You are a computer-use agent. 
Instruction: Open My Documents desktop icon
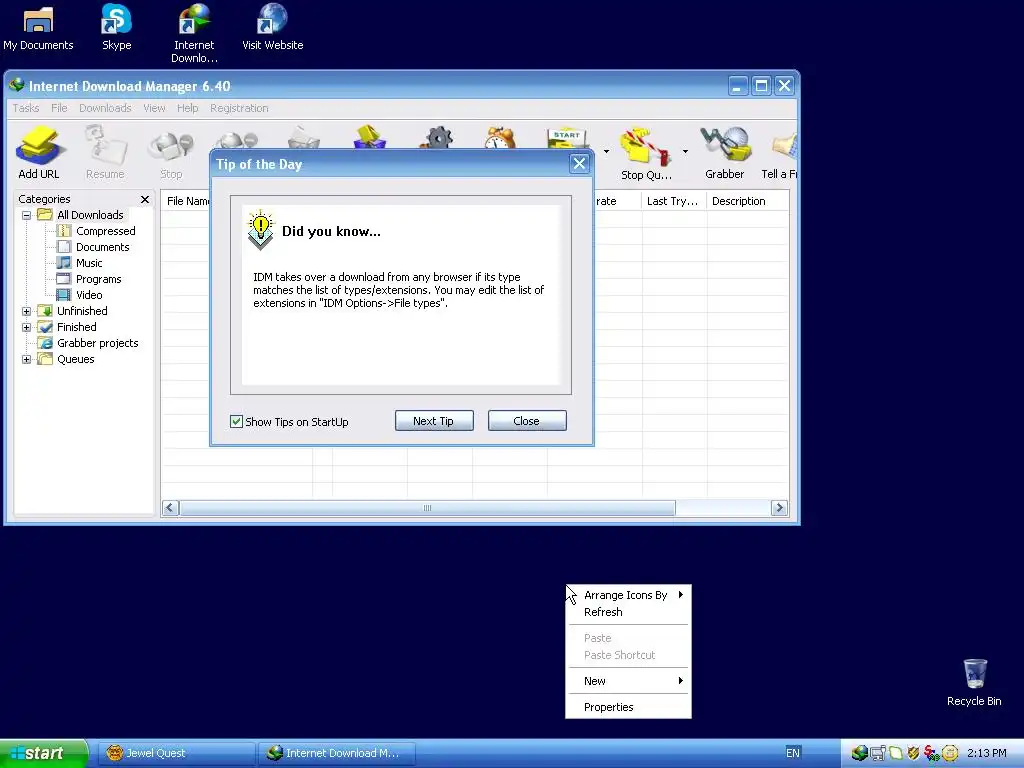(39, 27)
